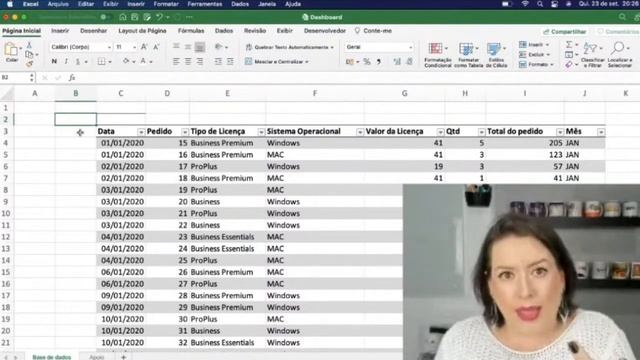Open Estilos de Célula
Screen dimensions: 640x360
point(496,55)
